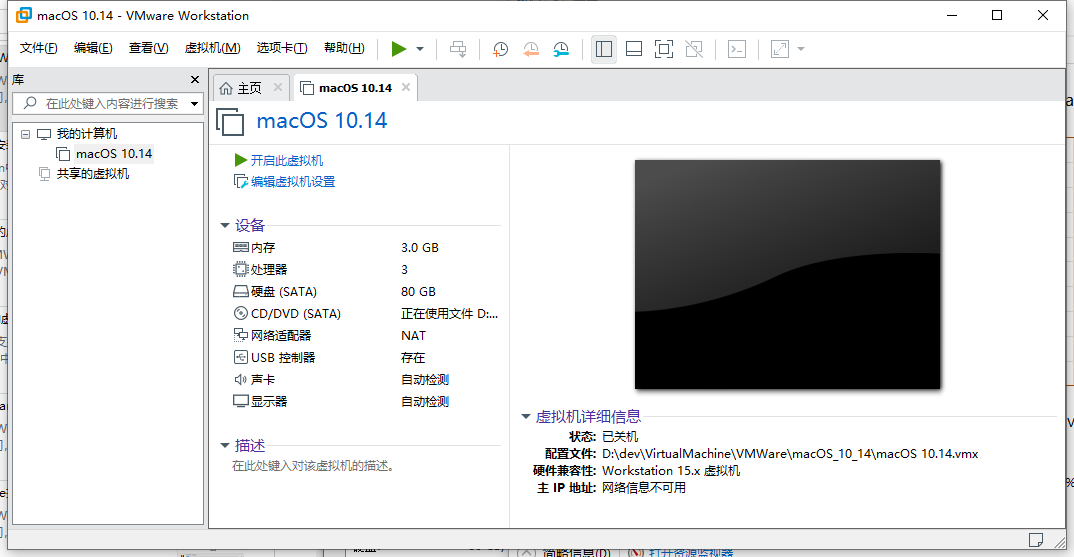
Task: Open the snapshot manager icon
Action: point(561,49)
